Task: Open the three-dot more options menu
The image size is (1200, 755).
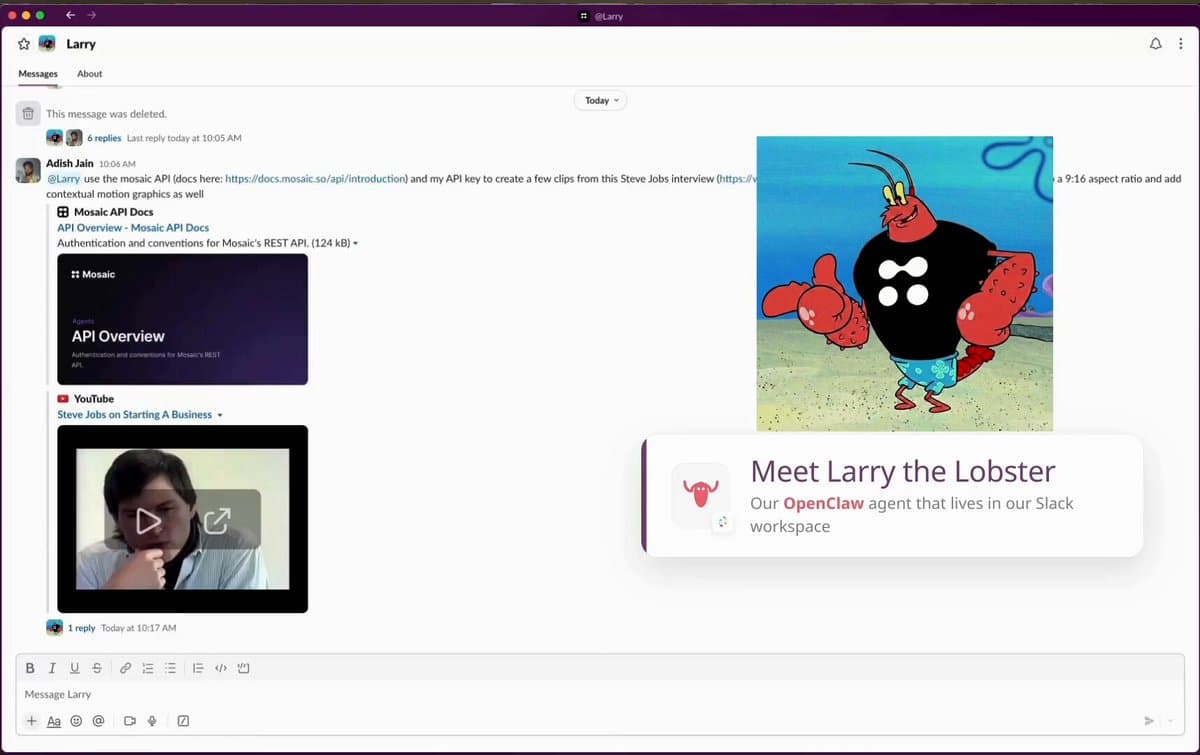Action: pyautogui.click(x=1181, y=44)
